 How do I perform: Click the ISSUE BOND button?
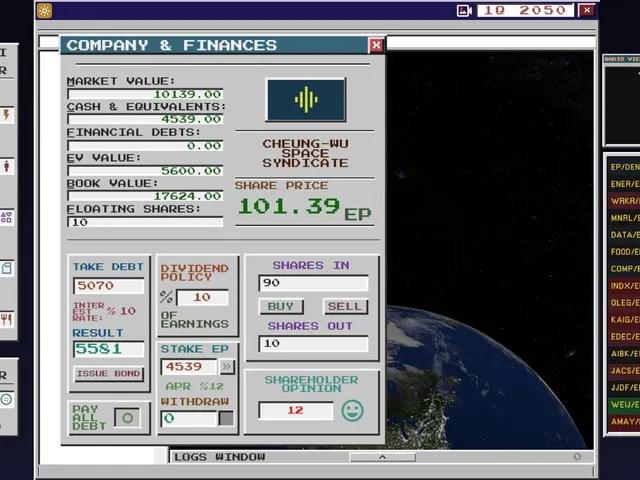(x=109, y=373)
